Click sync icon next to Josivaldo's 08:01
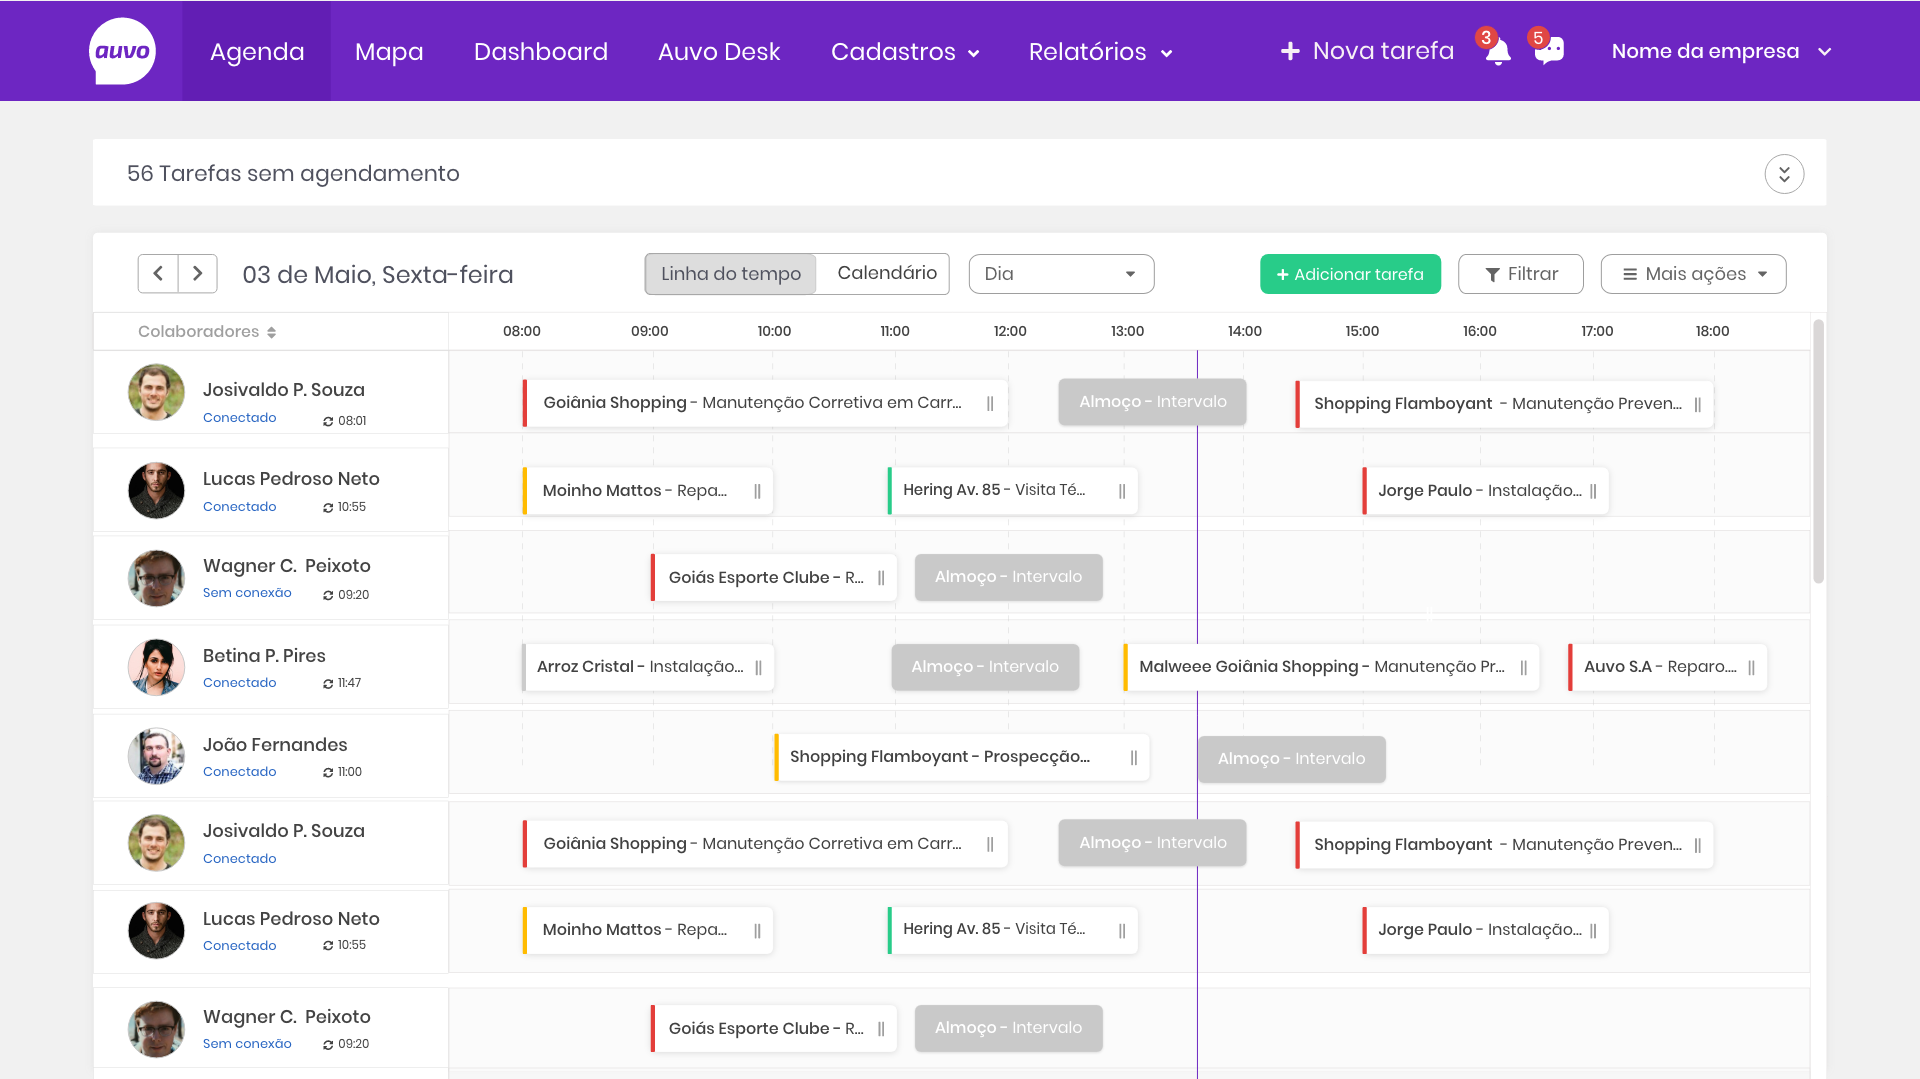 pyautogui.click(x=328, y=421)
